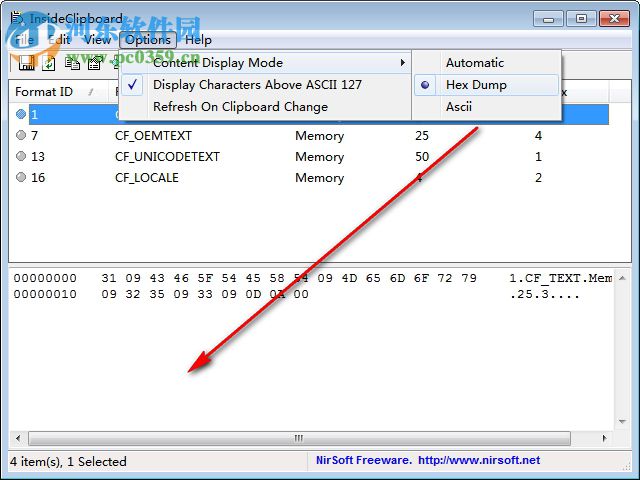Viewport: 640px width, 480px height.
Task: Click 'NirSoft Freeware.' status bar text
Action: click(x=364, y=460)
